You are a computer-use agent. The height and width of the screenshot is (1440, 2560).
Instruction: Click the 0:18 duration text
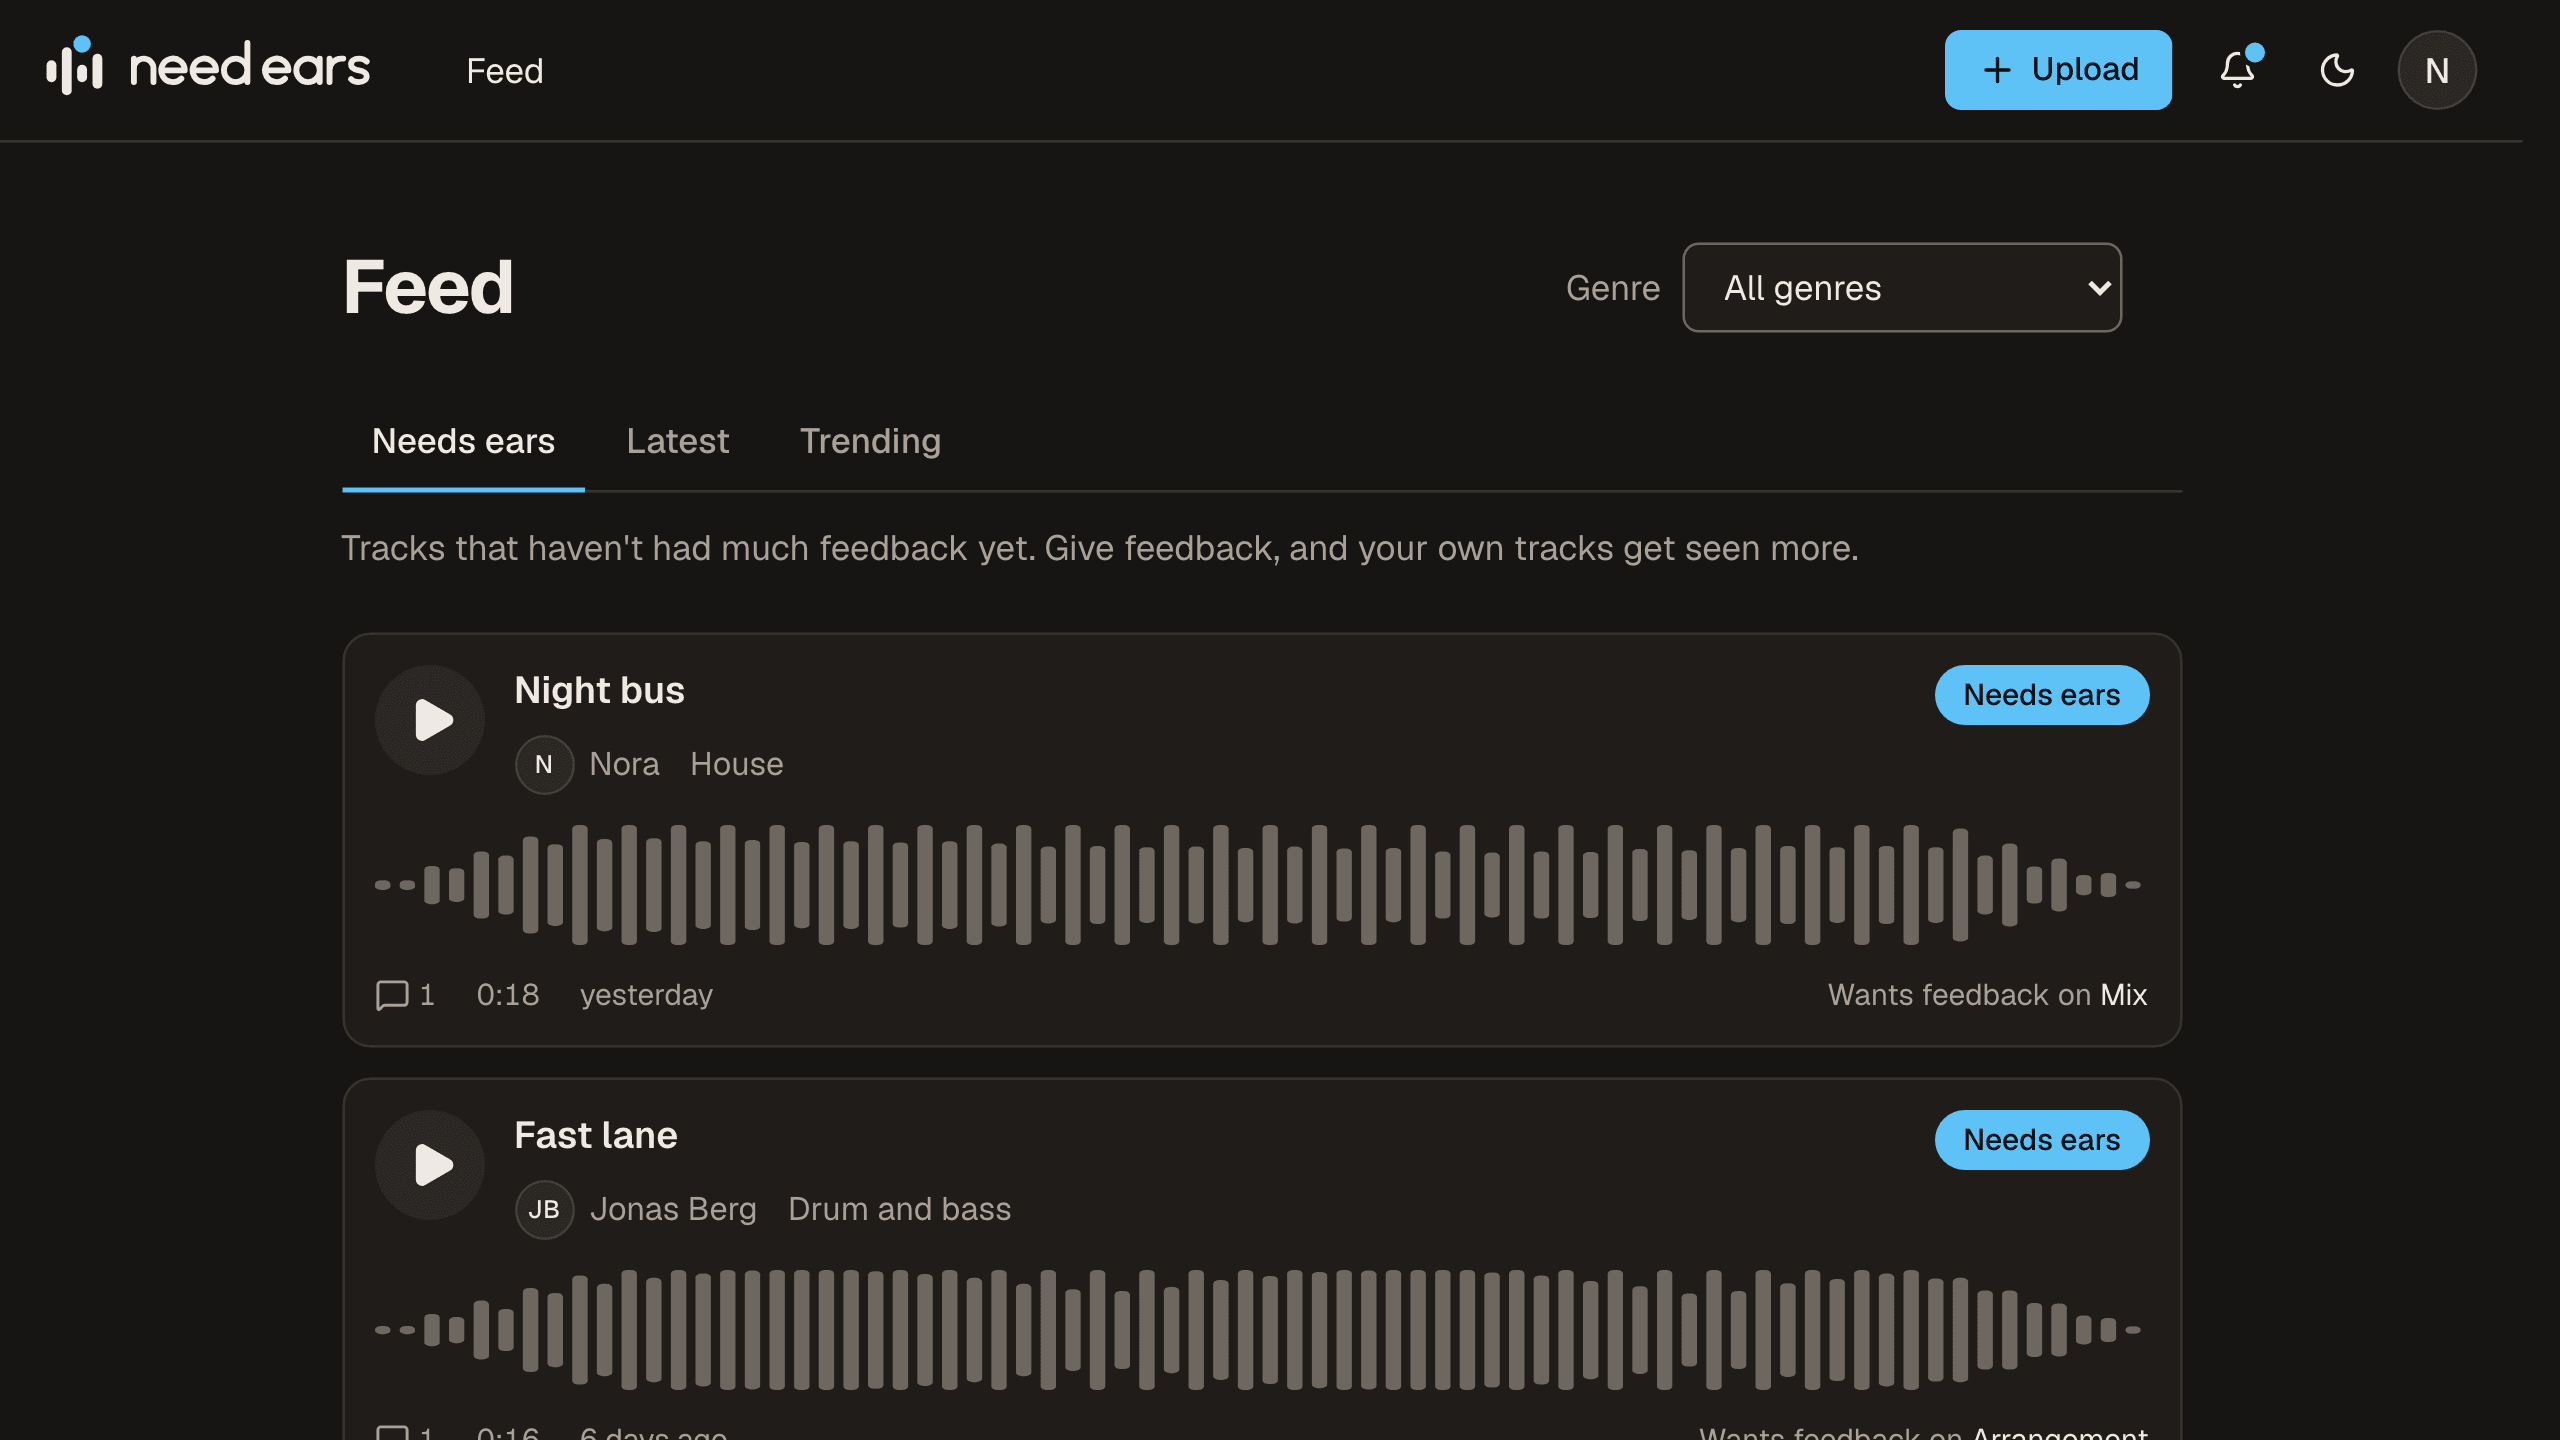pyautogui.click(x=507, y=995)
